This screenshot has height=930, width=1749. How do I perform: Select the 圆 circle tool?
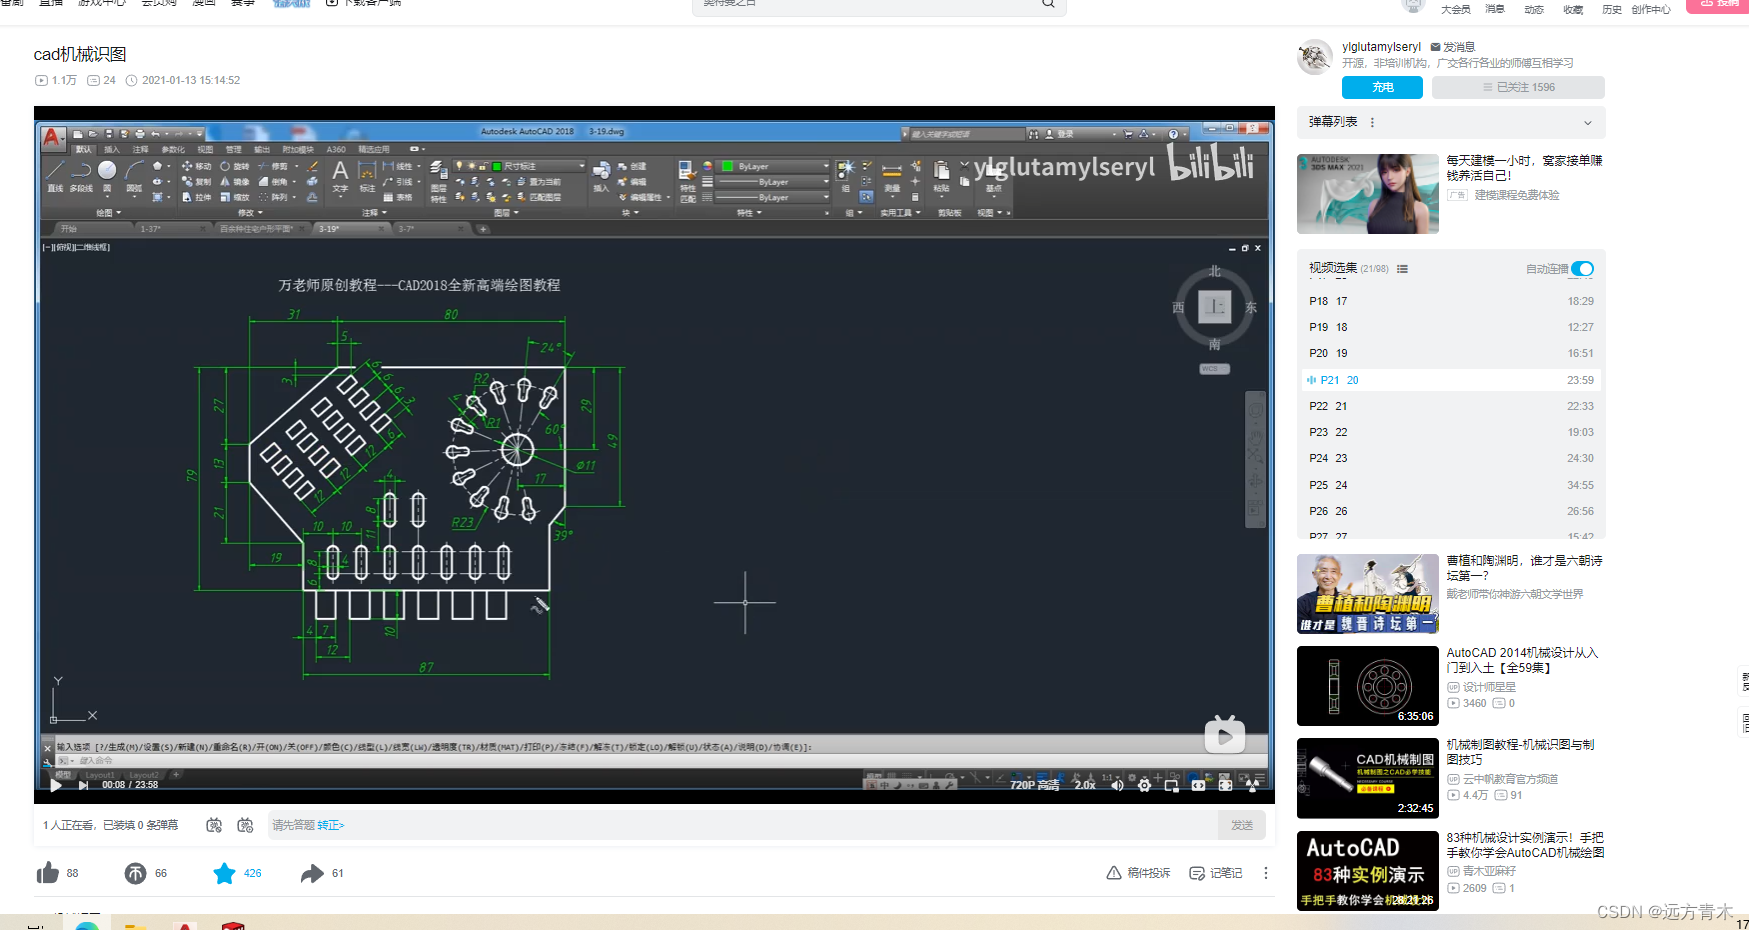pos(107,175)
